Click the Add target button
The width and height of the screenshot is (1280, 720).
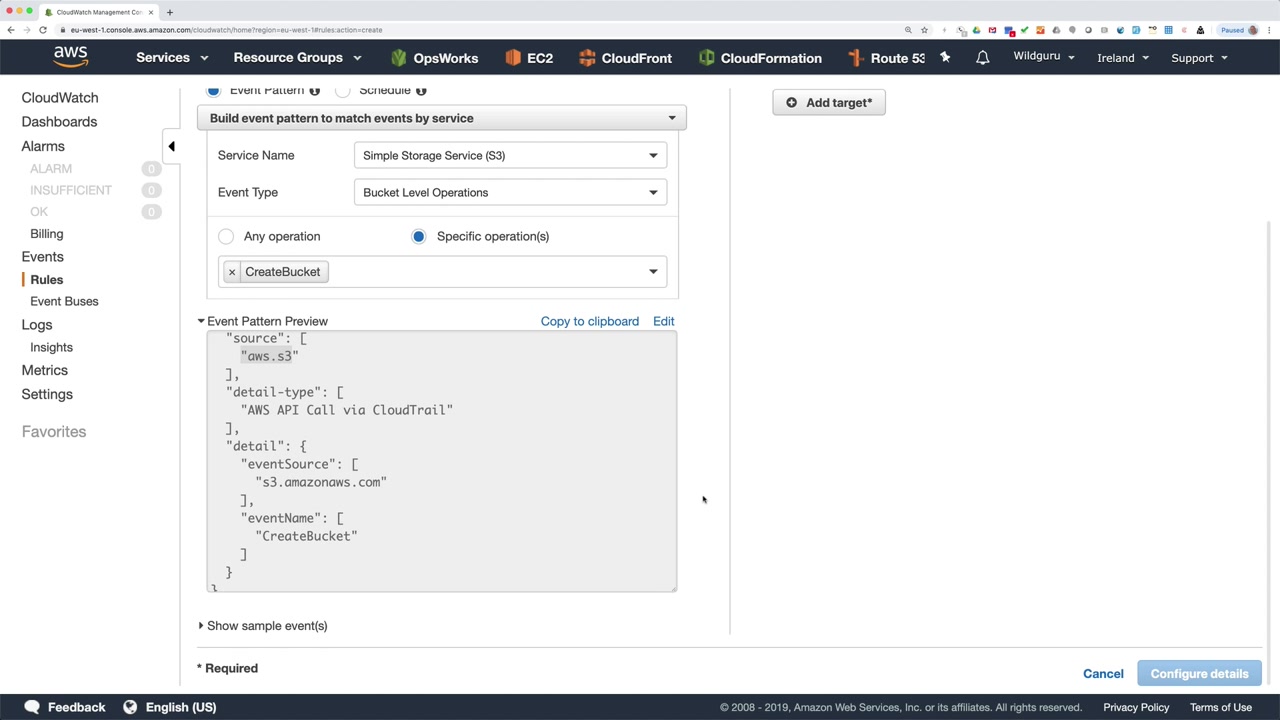pyautogui.click(x=828, y=103)
